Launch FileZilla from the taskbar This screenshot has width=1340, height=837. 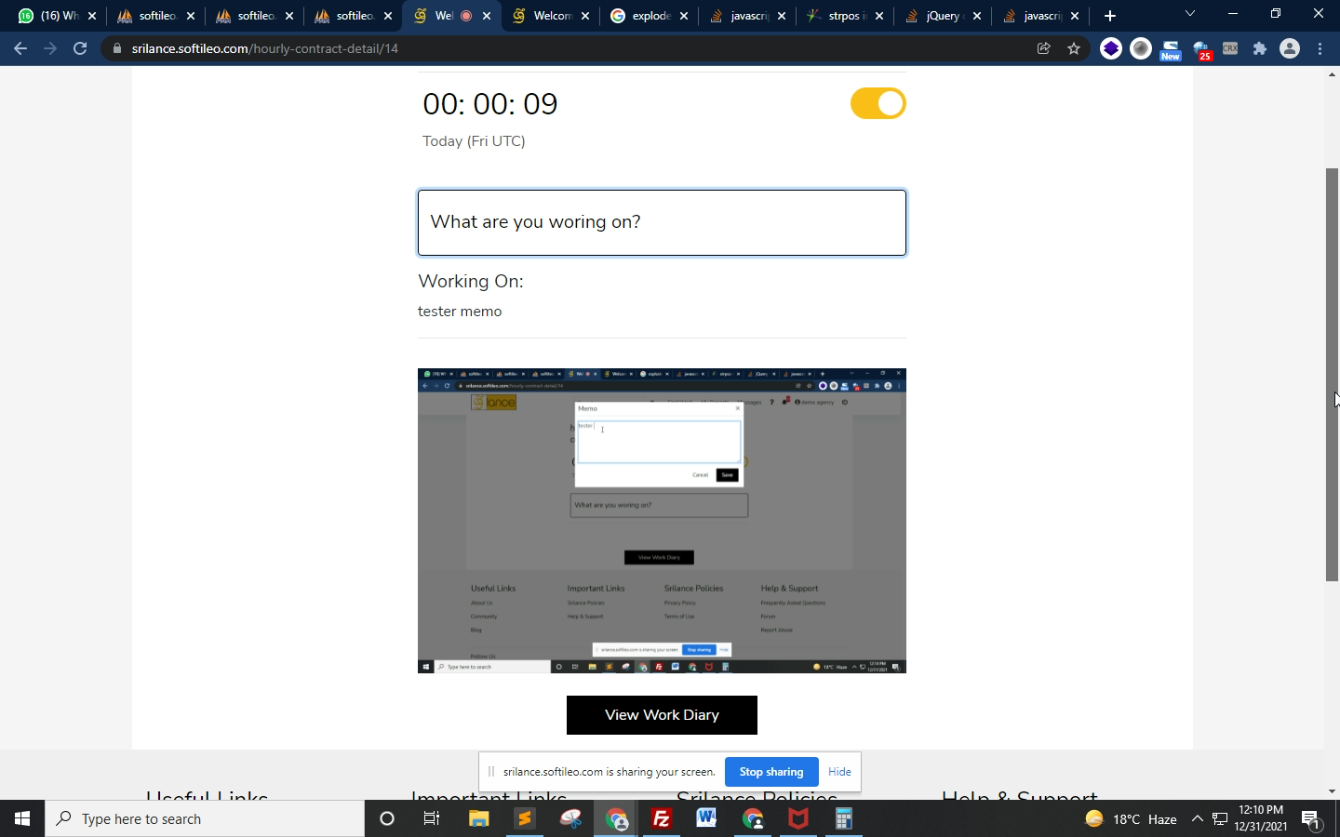click(661, 819)
